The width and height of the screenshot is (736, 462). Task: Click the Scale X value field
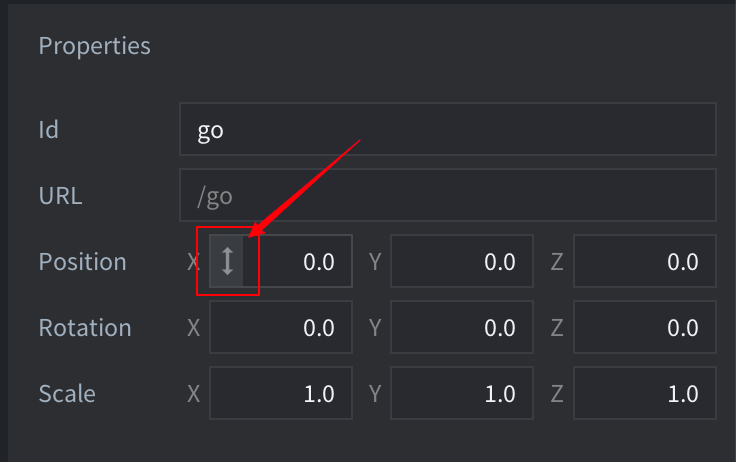pyautogui.click(x=281, y=394)
